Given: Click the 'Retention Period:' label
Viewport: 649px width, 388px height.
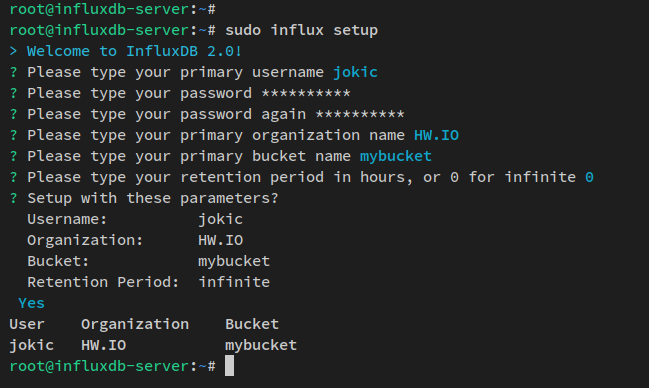Looking at the screenshot, I should [103, 282].
